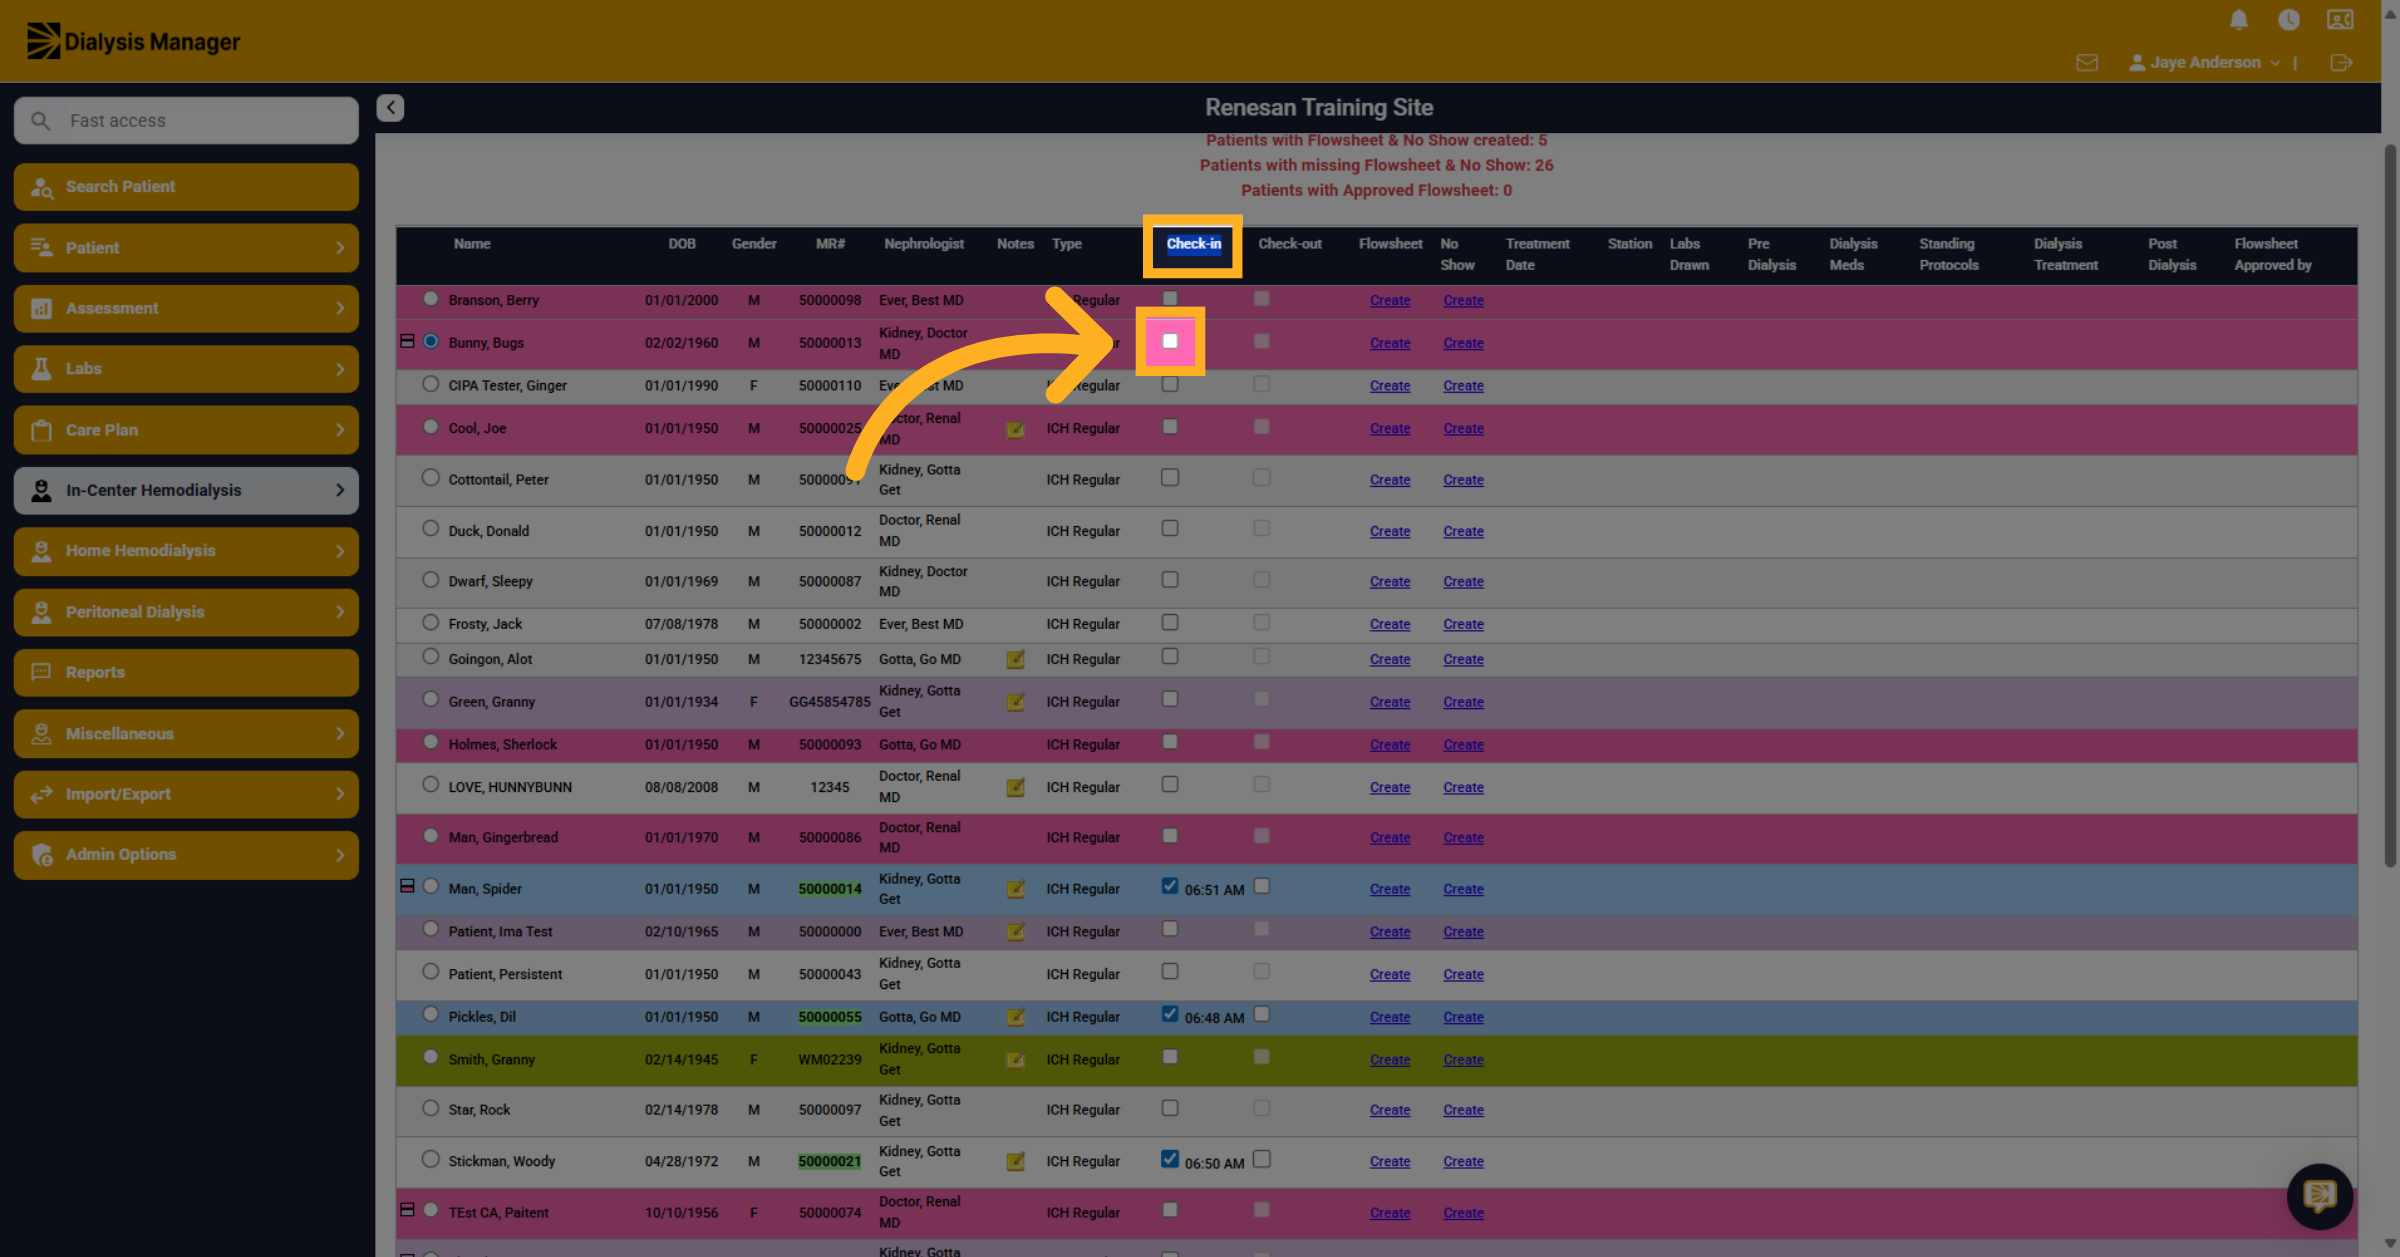Screen dimensions: 2400x1257
Task: Open the note icon for Pickles, Dil
Action: tap(1015, 1018)
